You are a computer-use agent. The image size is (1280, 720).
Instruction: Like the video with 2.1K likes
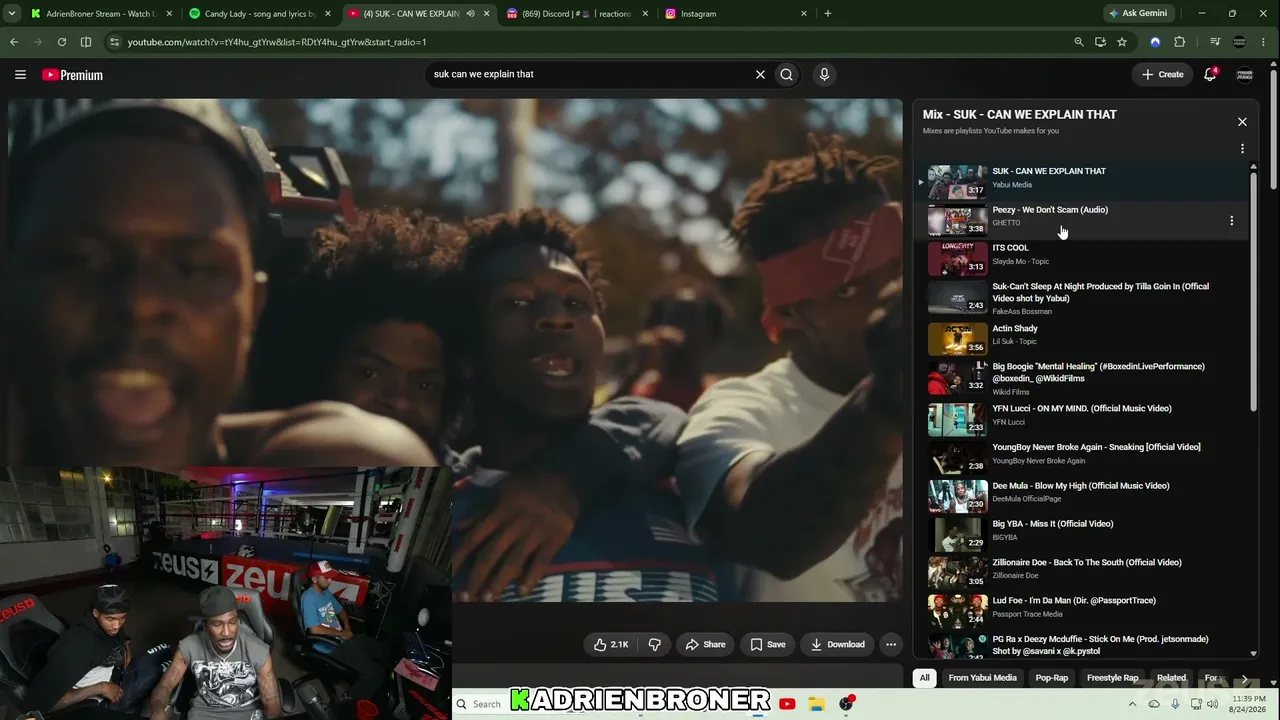coord(611,645)
